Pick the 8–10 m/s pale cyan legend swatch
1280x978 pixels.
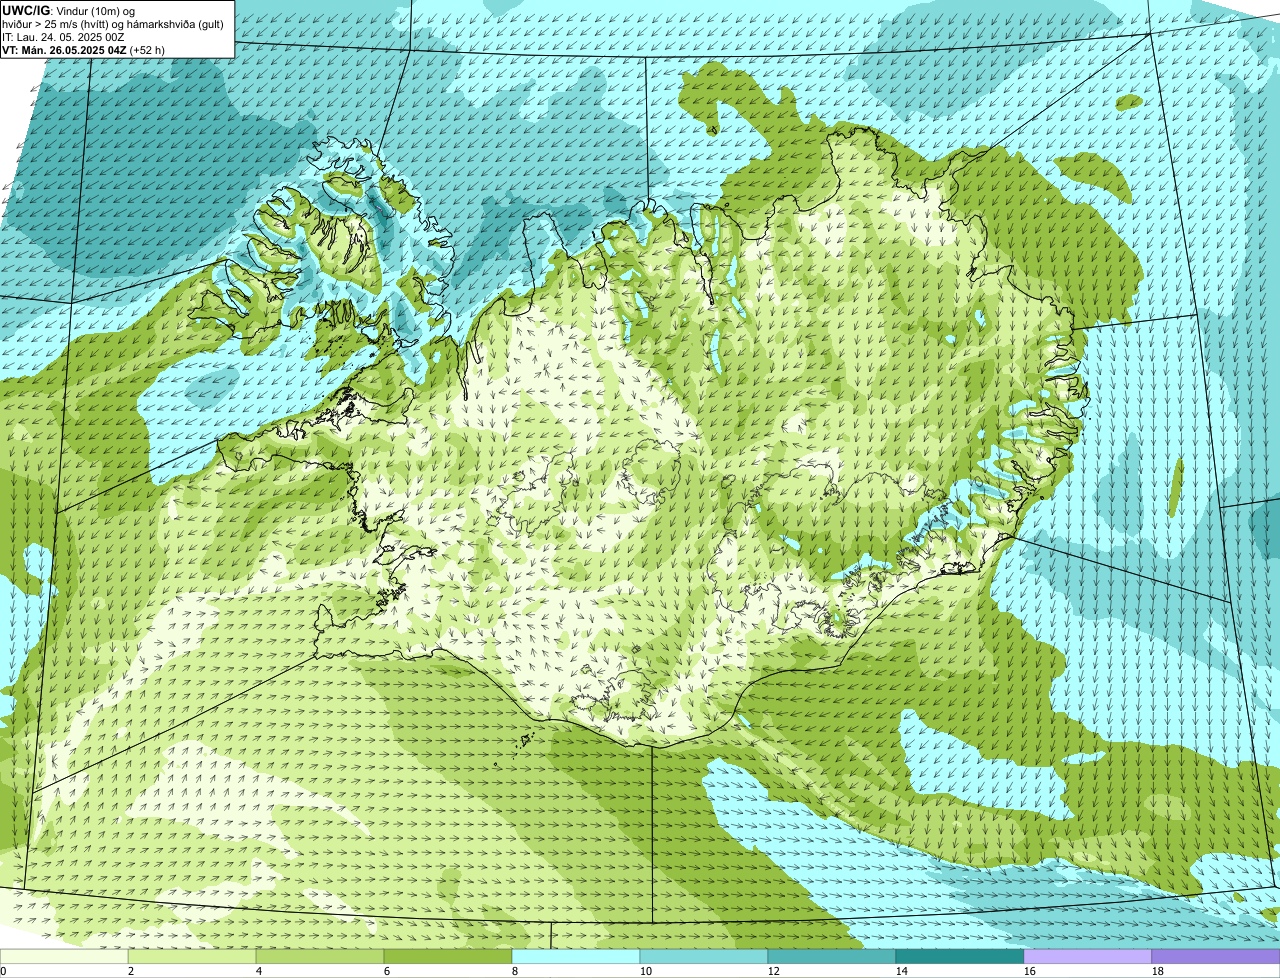(576, 956)
